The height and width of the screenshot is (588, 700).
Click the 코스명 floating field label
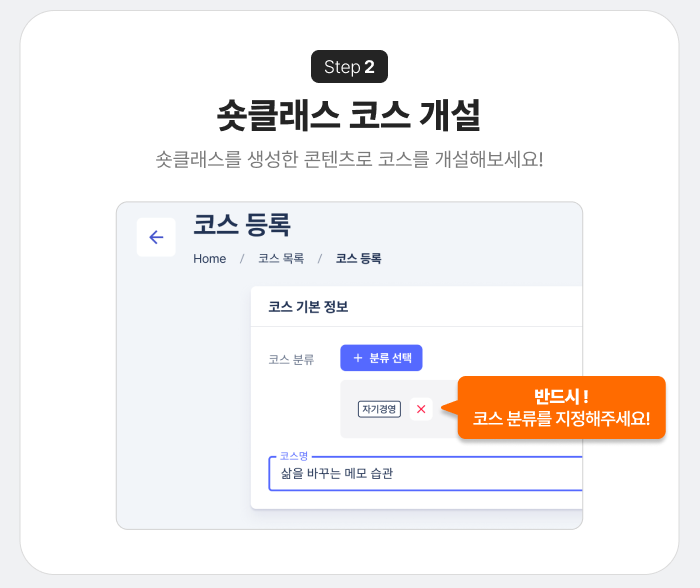point(294,456)
